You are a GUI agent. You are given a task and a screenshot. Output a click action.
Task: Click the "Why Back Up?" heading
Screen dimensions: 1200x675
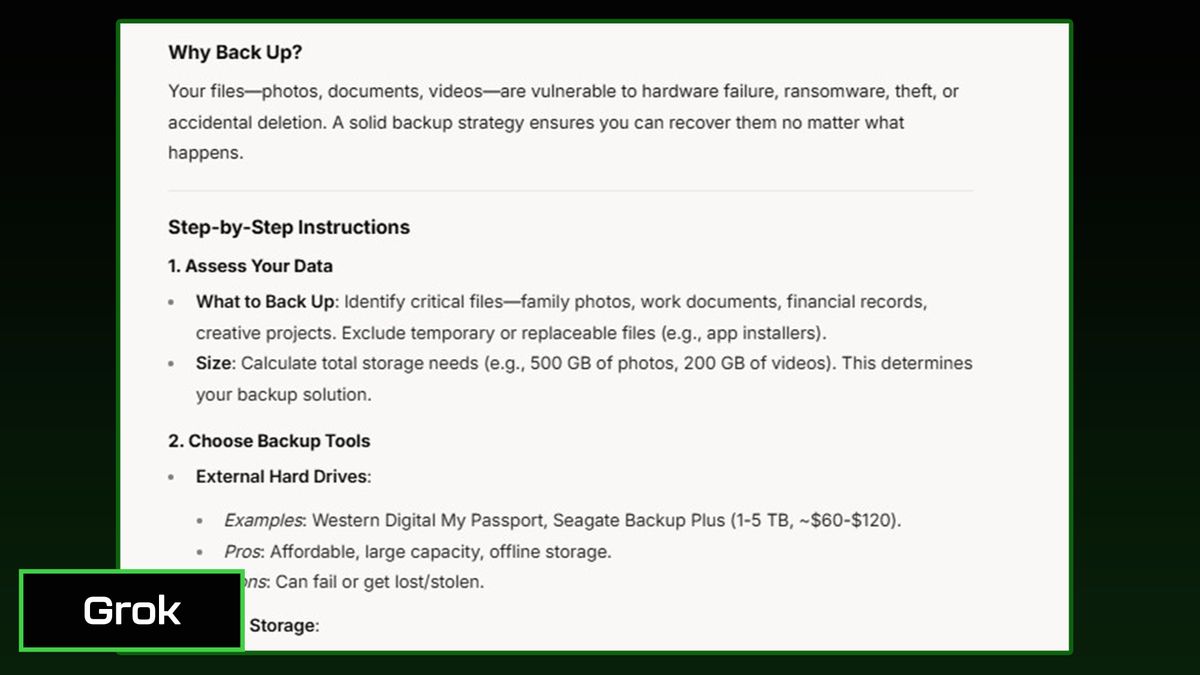(235, 53)
